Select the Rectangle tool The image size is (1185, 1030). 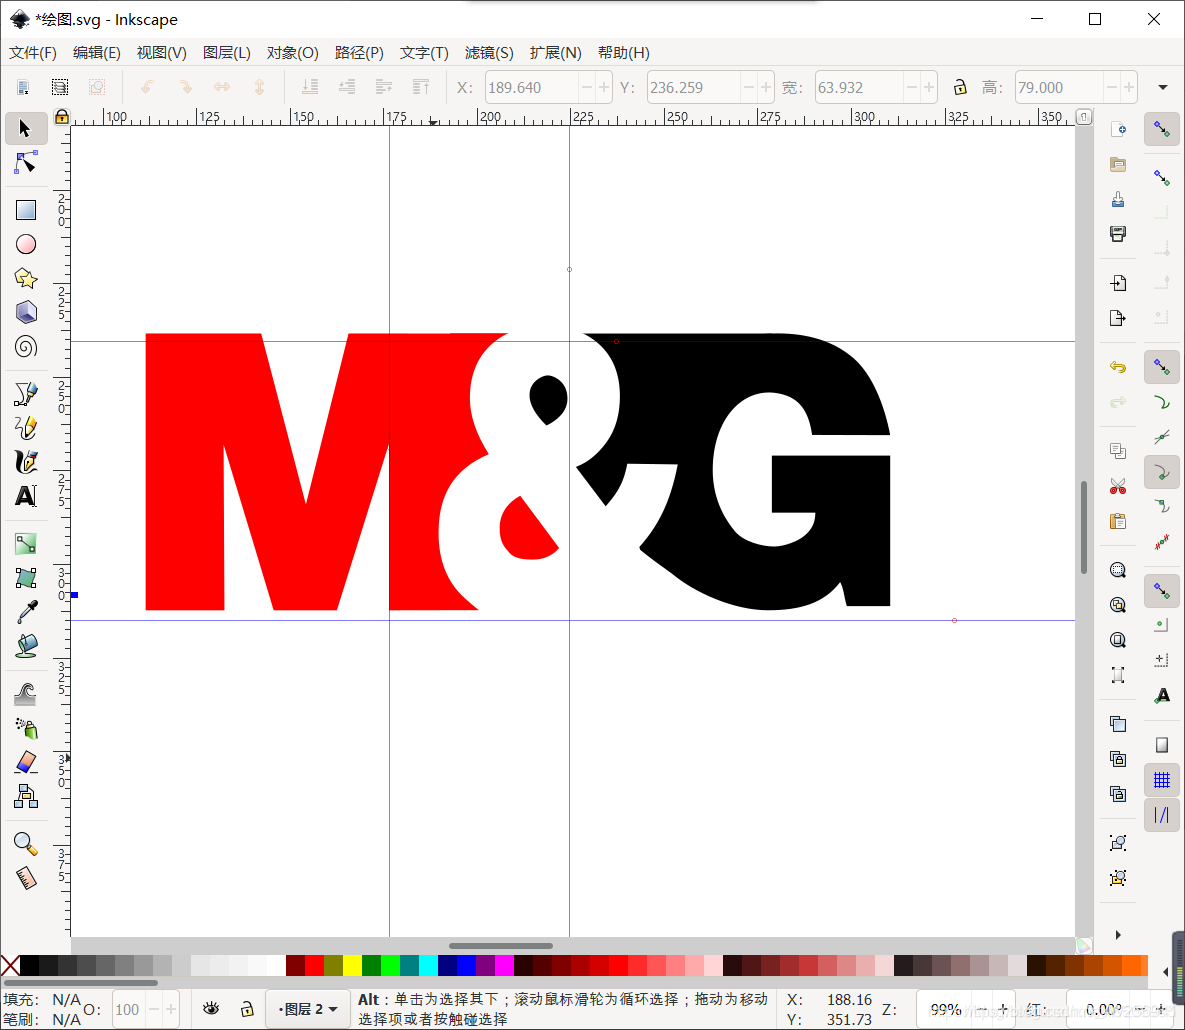click(x=26, y=210)
